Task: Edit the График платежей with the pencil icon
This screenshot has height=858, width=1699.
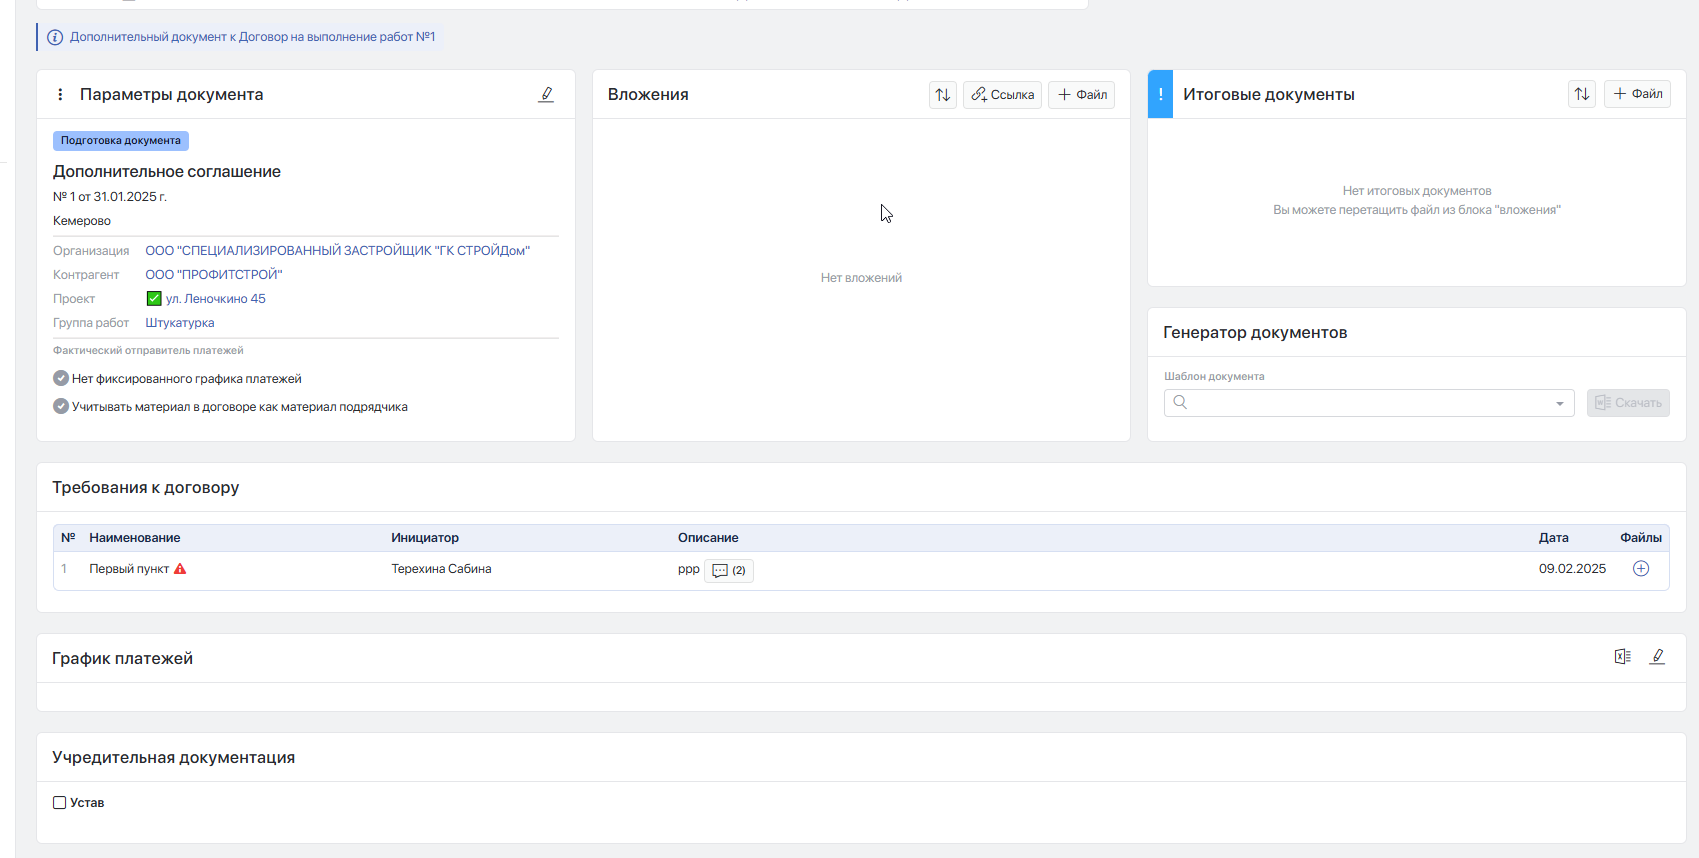Action: (x=1657, y=656)
